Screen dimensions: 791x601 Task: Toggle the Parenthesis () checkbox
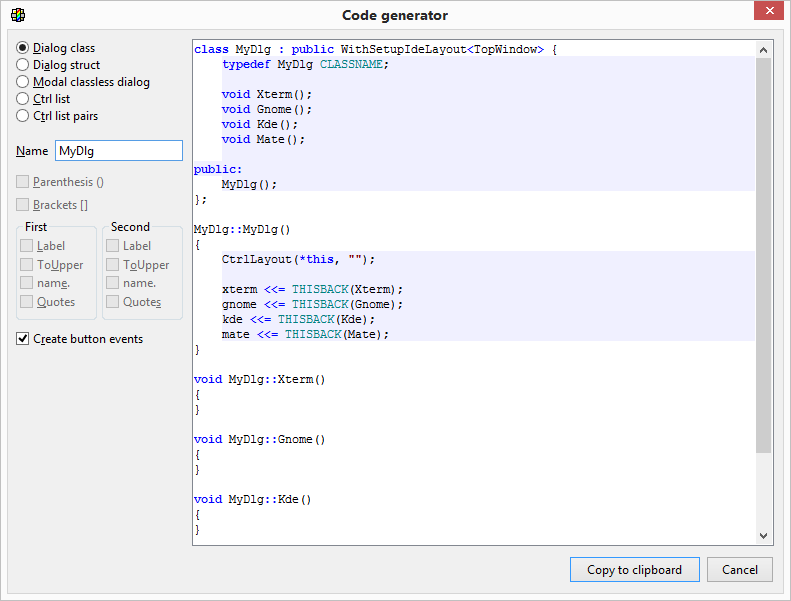[23, 182]
